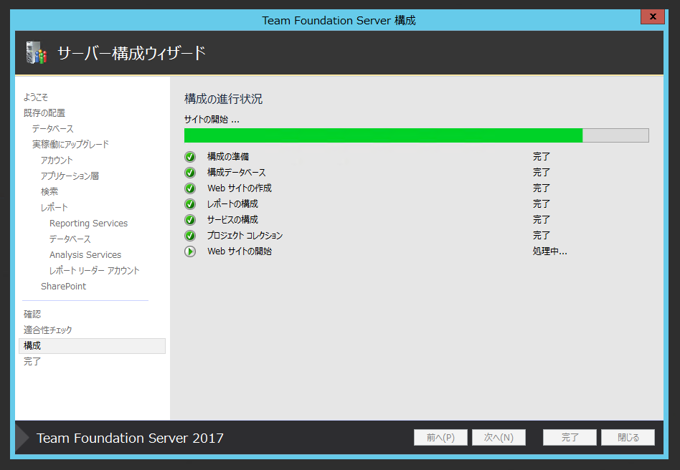Click the 構成データベース task label

coord(236,173)
